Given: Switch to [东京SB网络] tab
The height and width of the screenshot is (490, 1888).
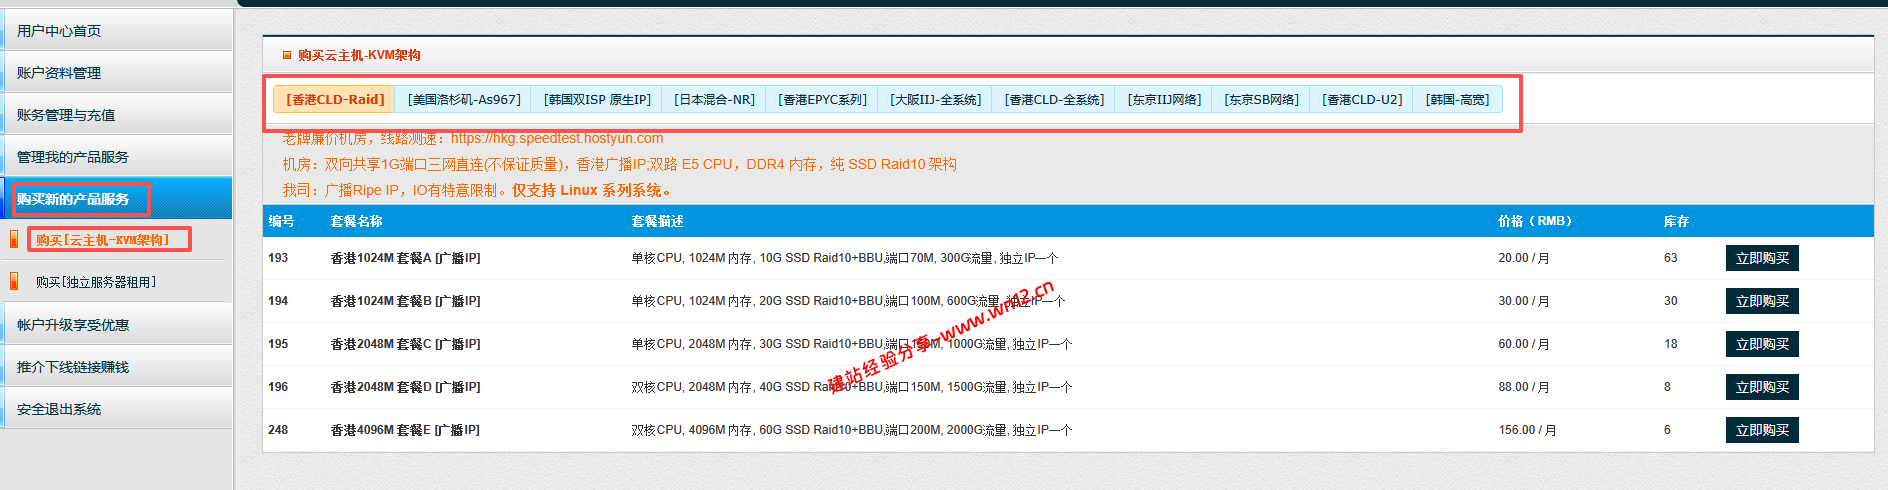Looking at the screenshot, I should click(1261, 99).
